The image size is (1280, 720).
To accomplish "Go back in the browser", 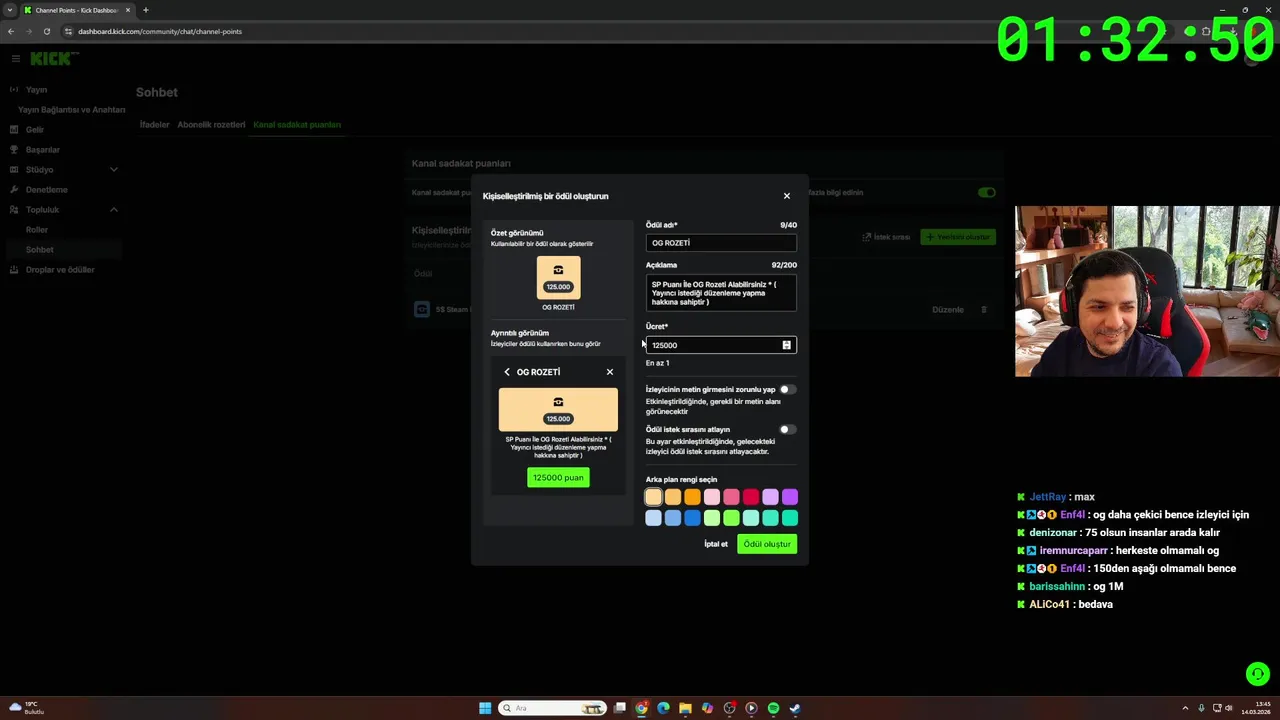I will point(11,31).
